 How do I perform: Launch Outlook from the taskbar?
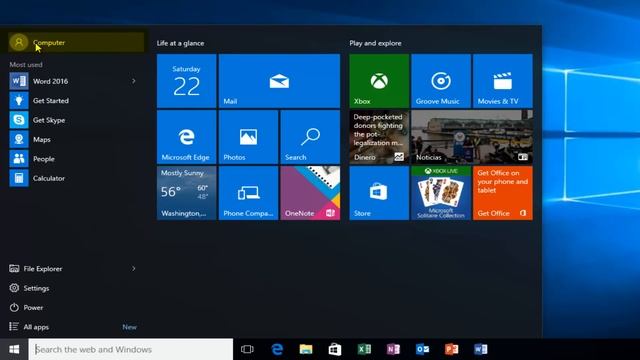[x=422, y=349]
